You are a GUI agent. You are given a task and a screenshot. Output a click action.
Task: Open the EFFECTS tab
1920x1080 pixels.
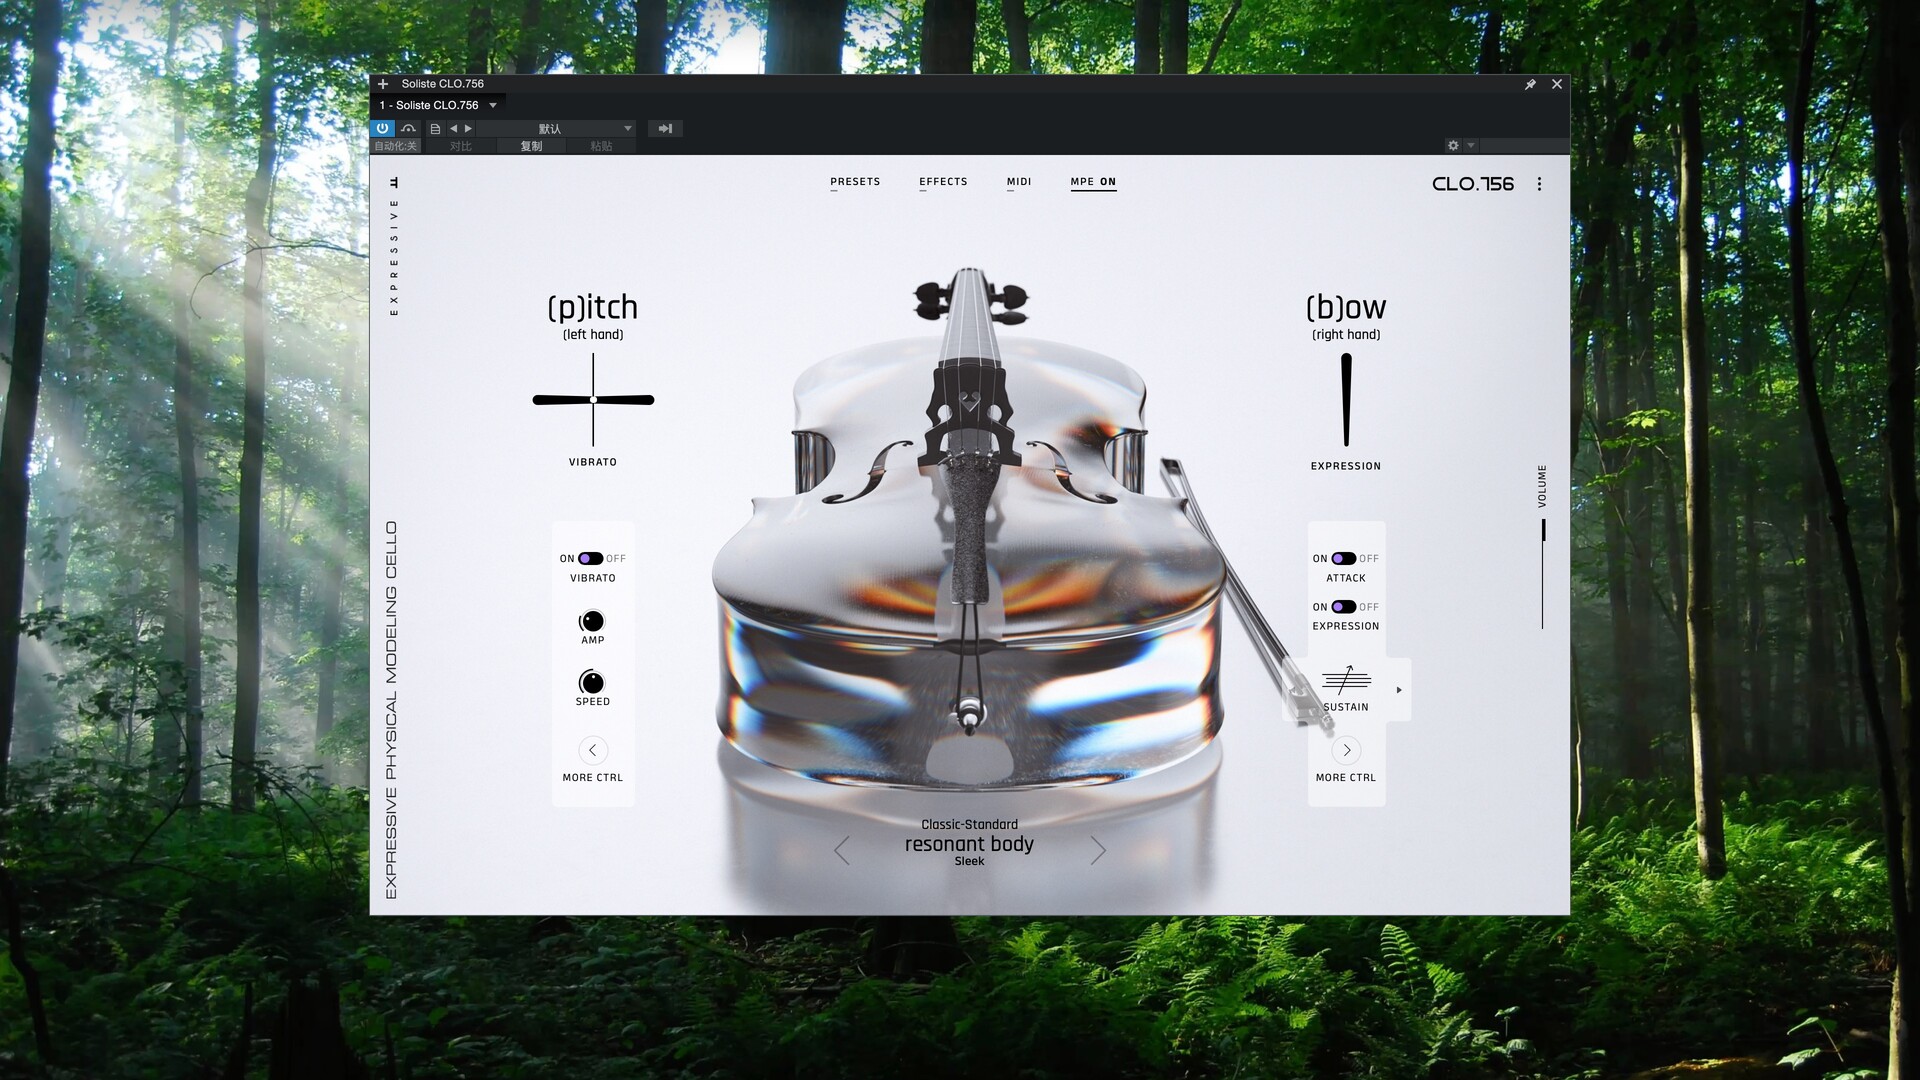[943, 182]
